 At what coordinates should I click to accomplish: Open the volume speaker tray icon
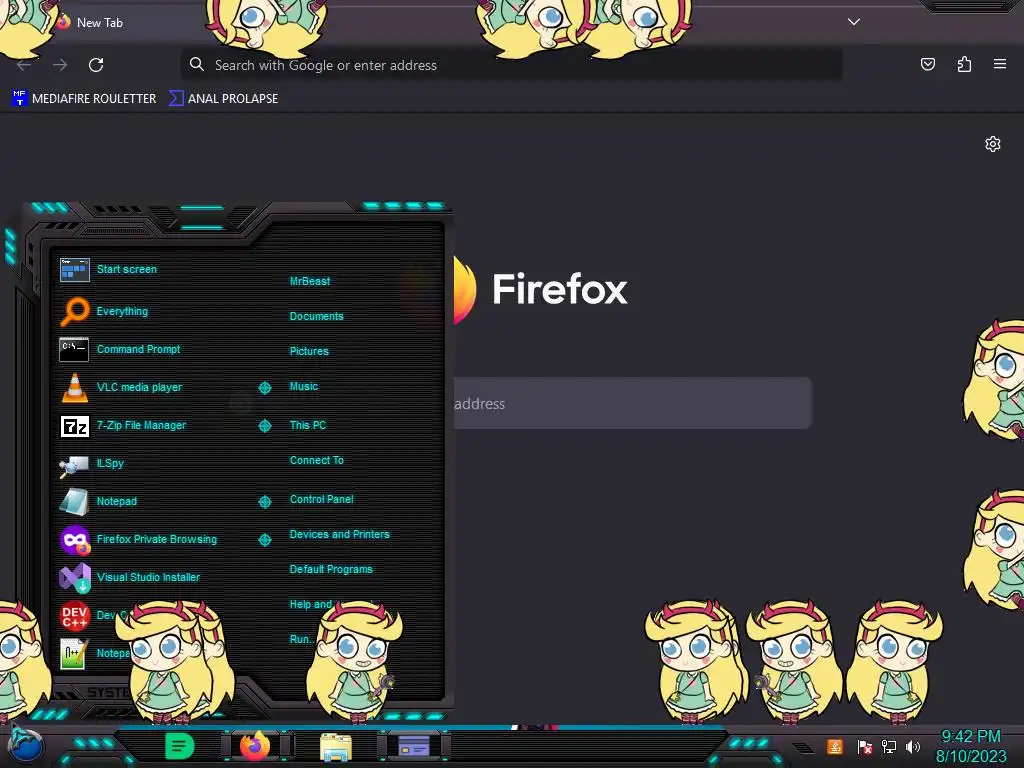[913, 746]
